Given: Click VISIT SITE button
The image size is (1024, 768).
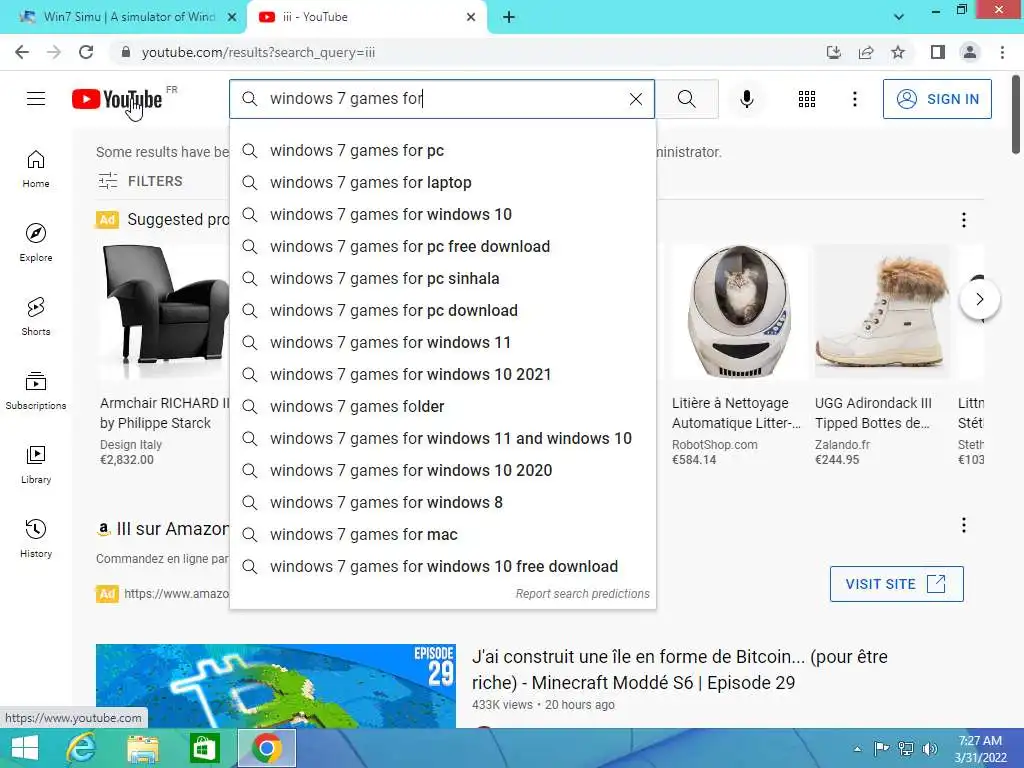Looking at the screenshot, I should [x=897, y=584].
